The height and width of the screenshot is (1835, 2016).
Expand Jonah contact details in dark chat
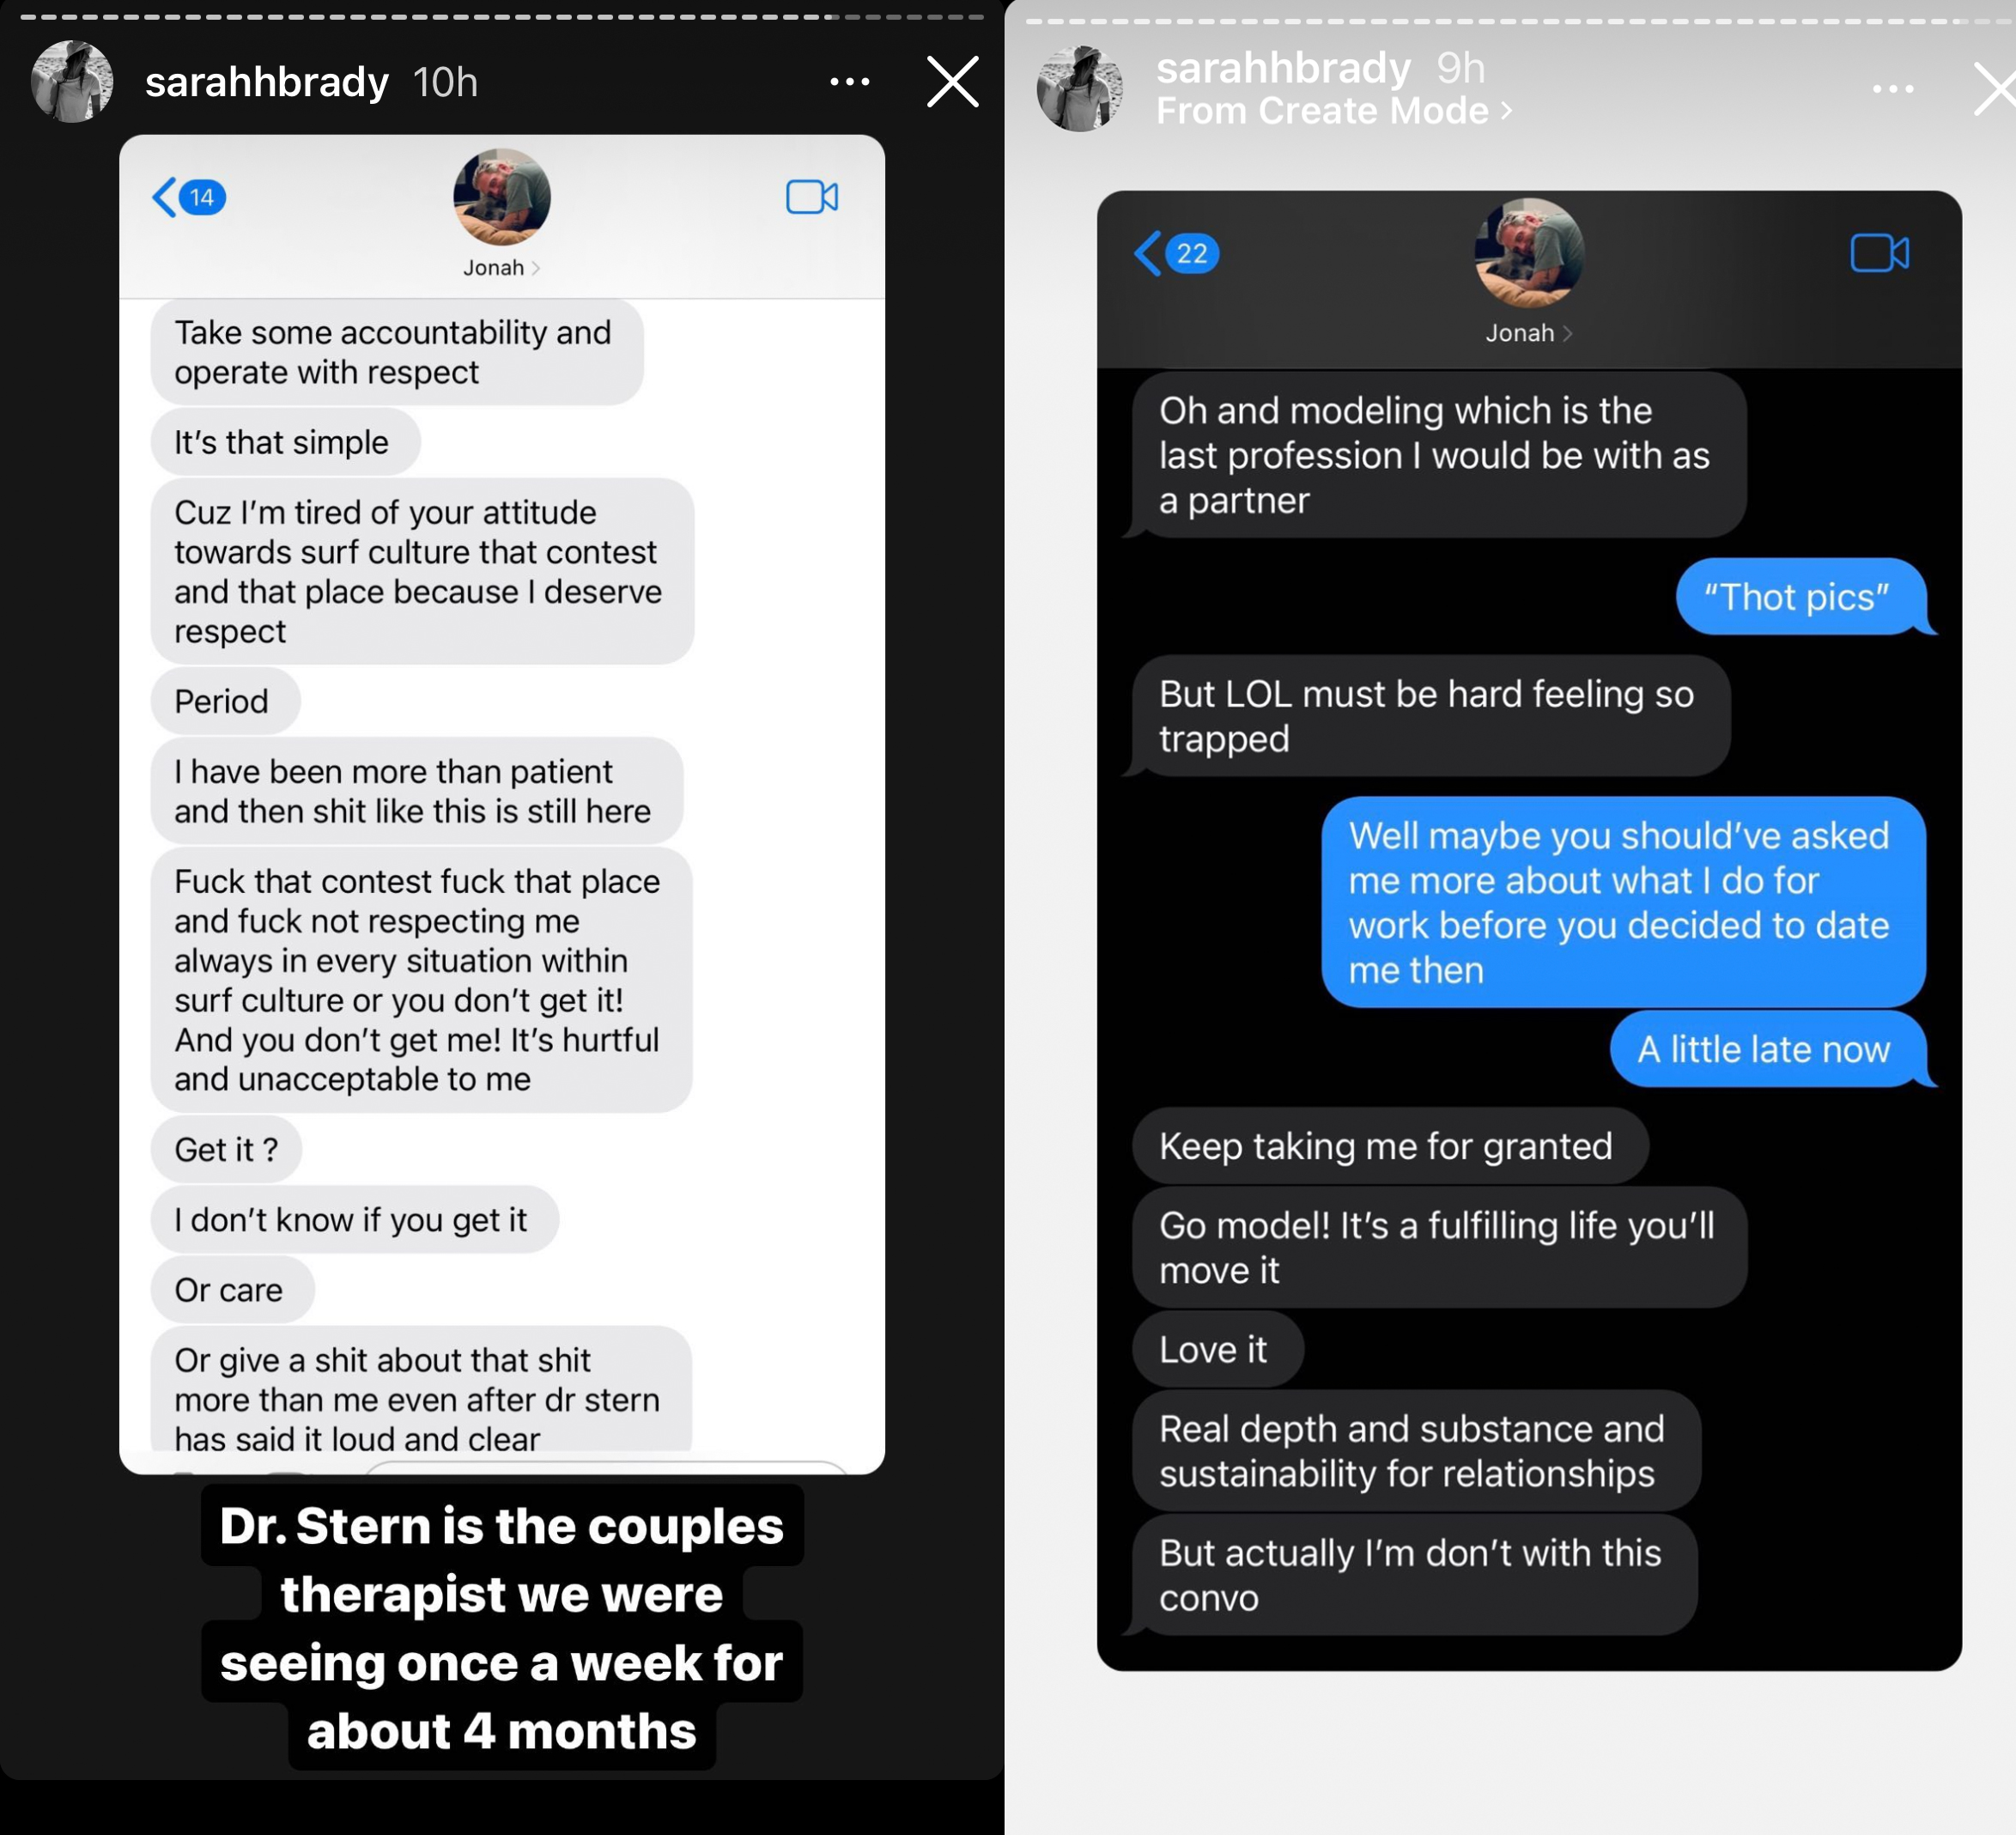click(1528, 333)
